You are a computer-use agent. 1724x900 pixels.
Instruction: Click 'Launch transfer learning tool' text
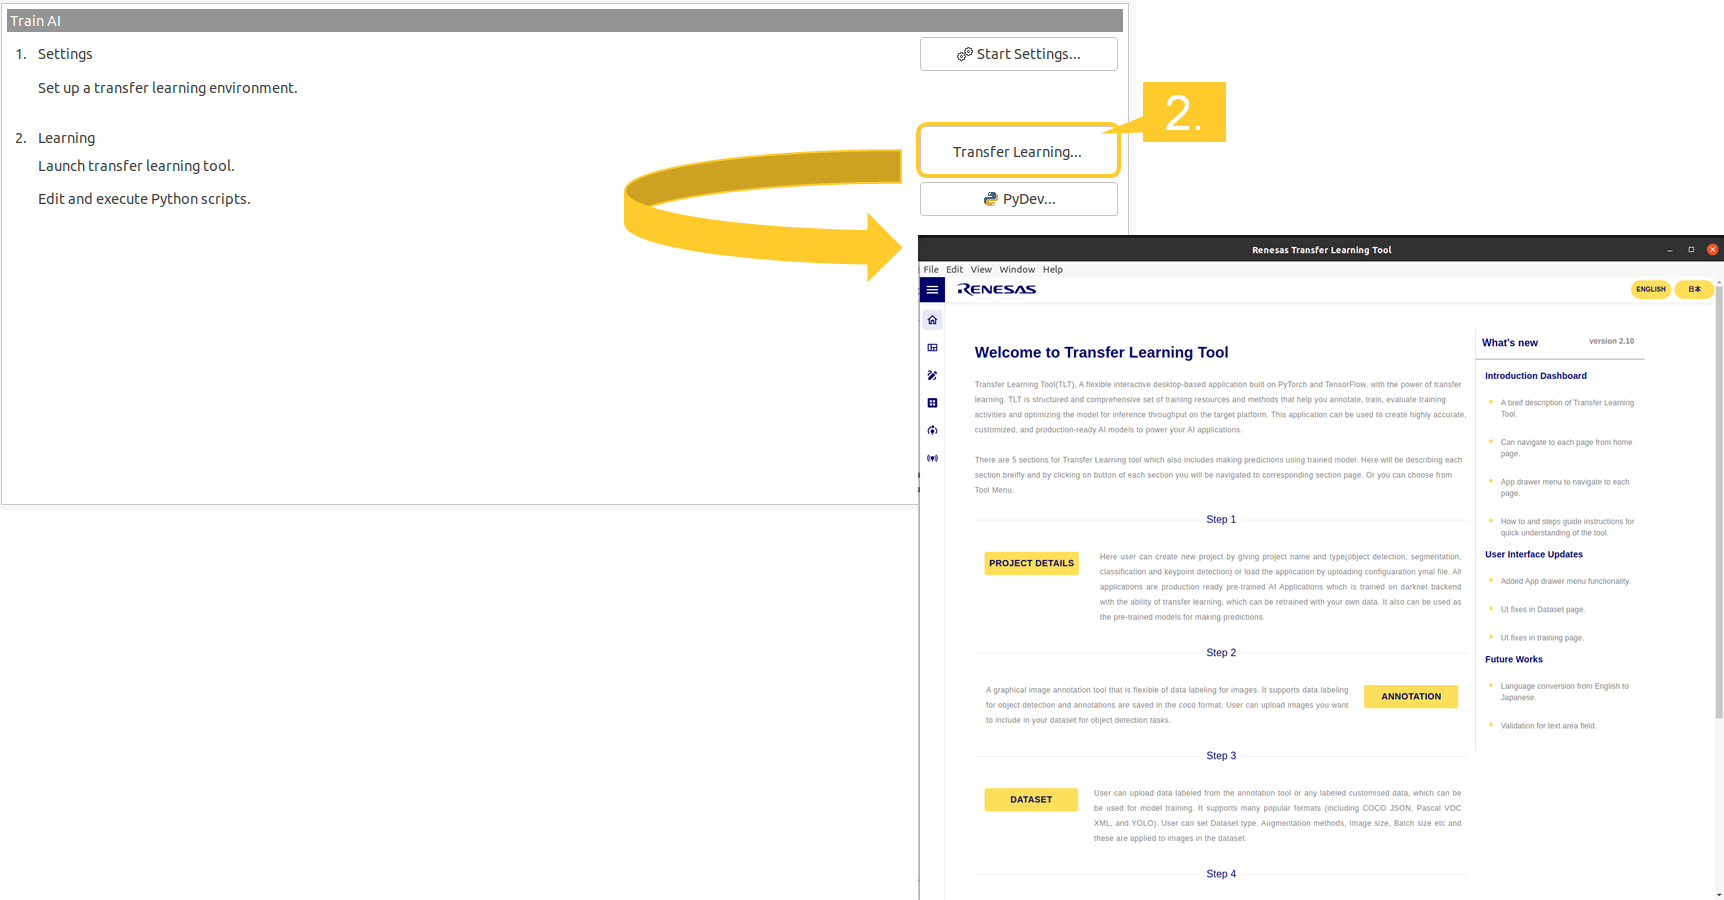point(136,166)
